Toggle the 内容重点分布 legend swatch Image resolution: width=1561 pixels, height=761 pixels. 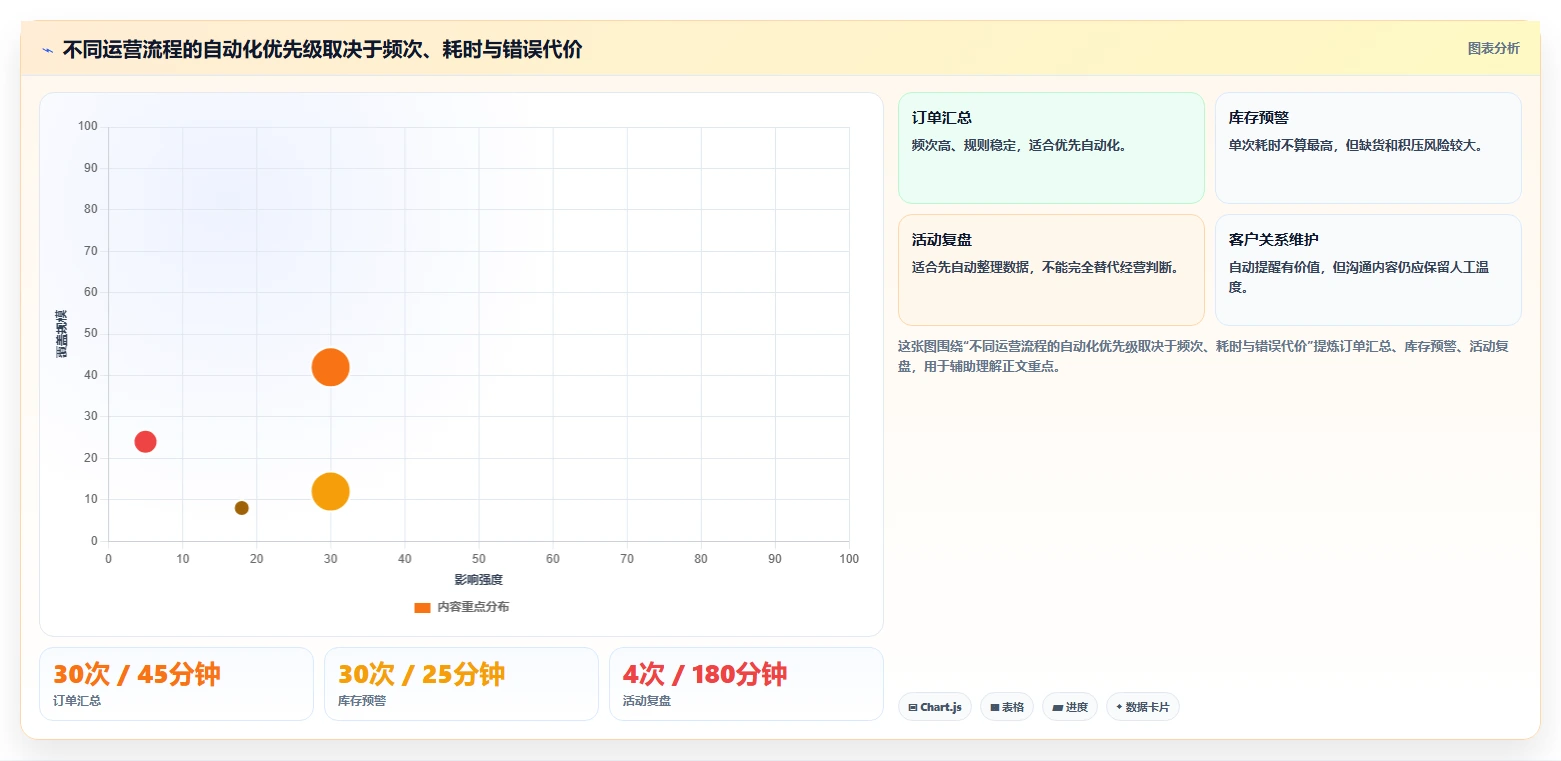pos(422,607)
